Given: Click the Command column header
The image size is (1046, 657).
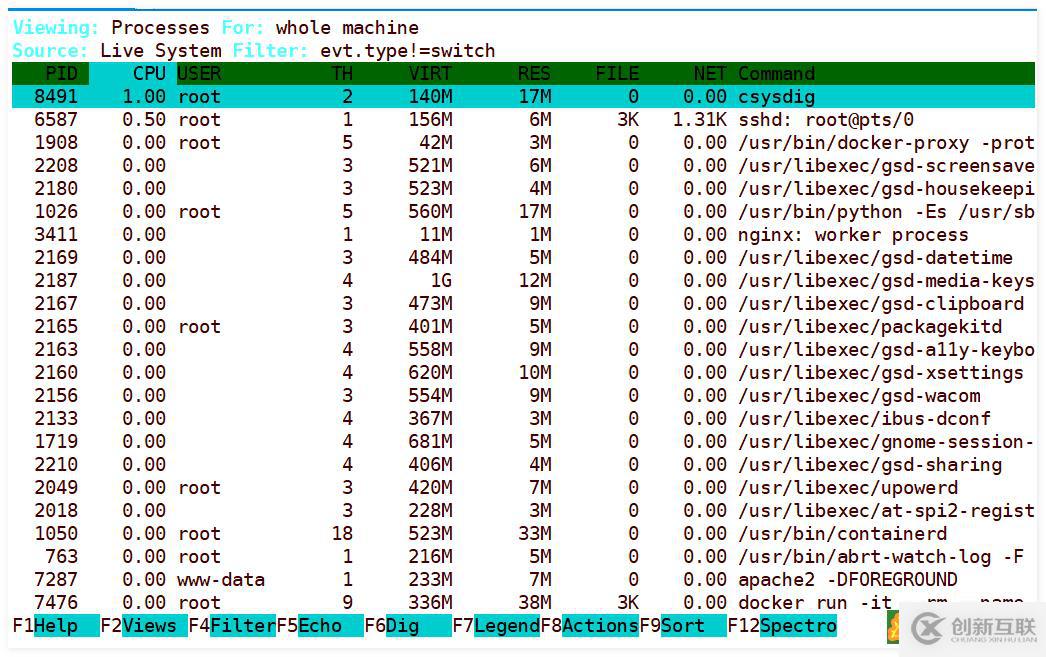Looking at the screenshot, I should [776, 73].
